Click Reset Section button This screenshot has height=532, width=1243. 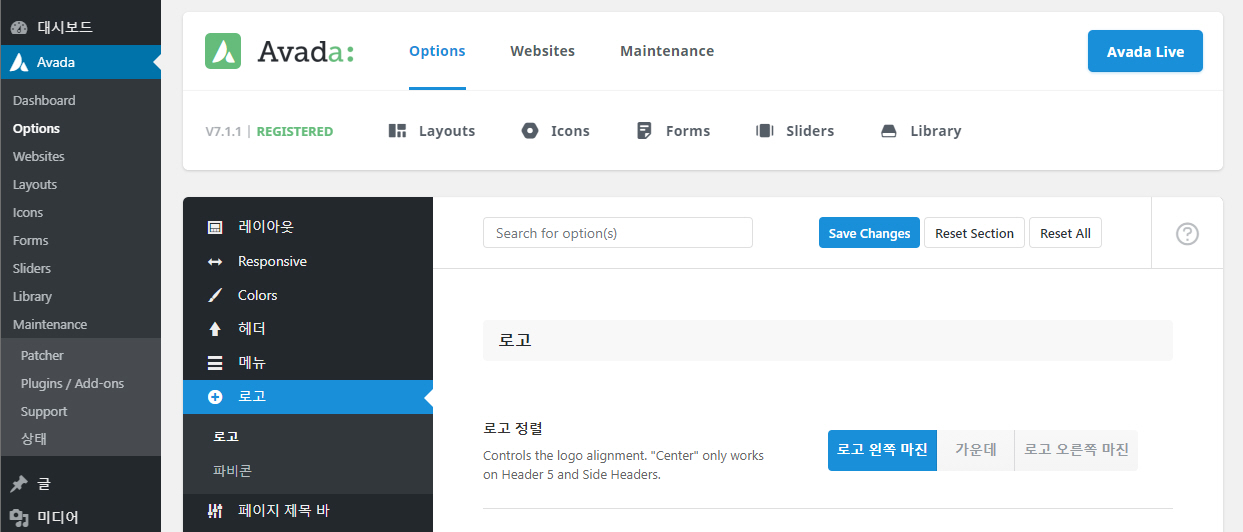click(974, 233)
